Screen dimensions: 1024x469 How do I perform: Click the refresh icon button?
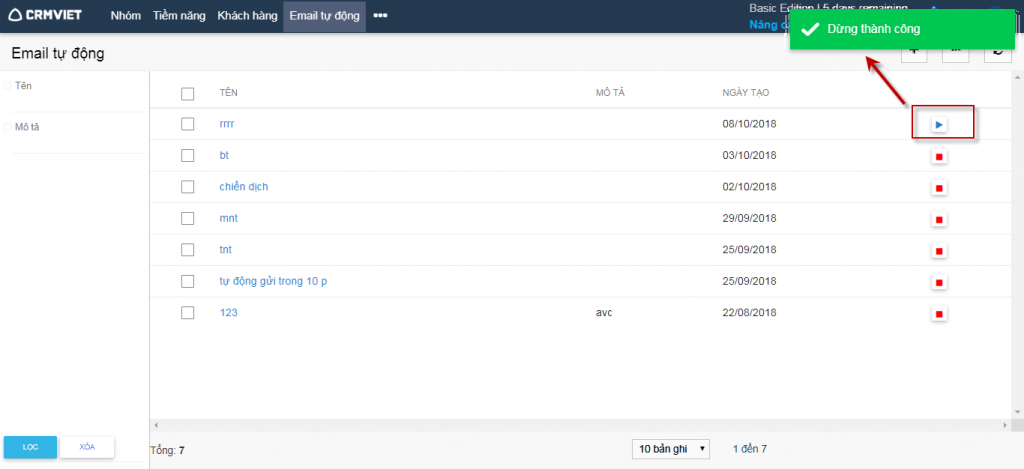coord(997,50)
